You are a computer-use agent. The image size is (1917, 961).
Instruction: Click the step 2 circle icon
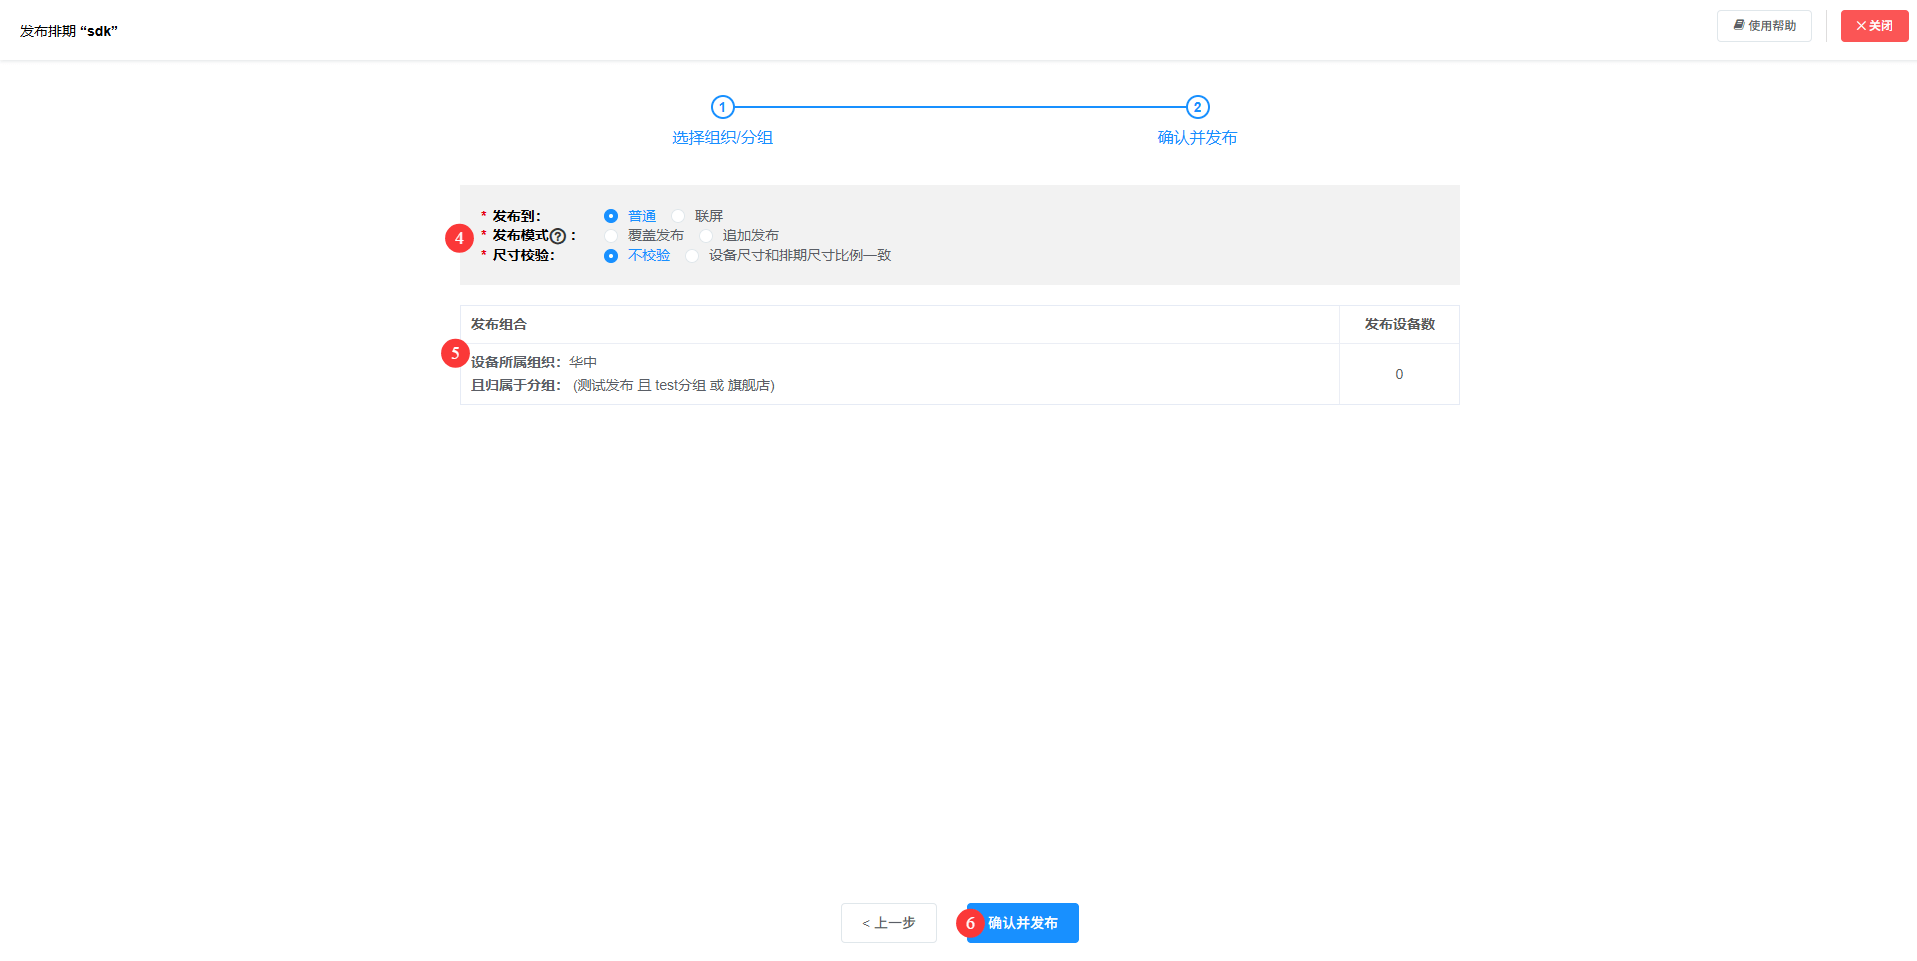pyautogui.click(x=1197, y=107)
